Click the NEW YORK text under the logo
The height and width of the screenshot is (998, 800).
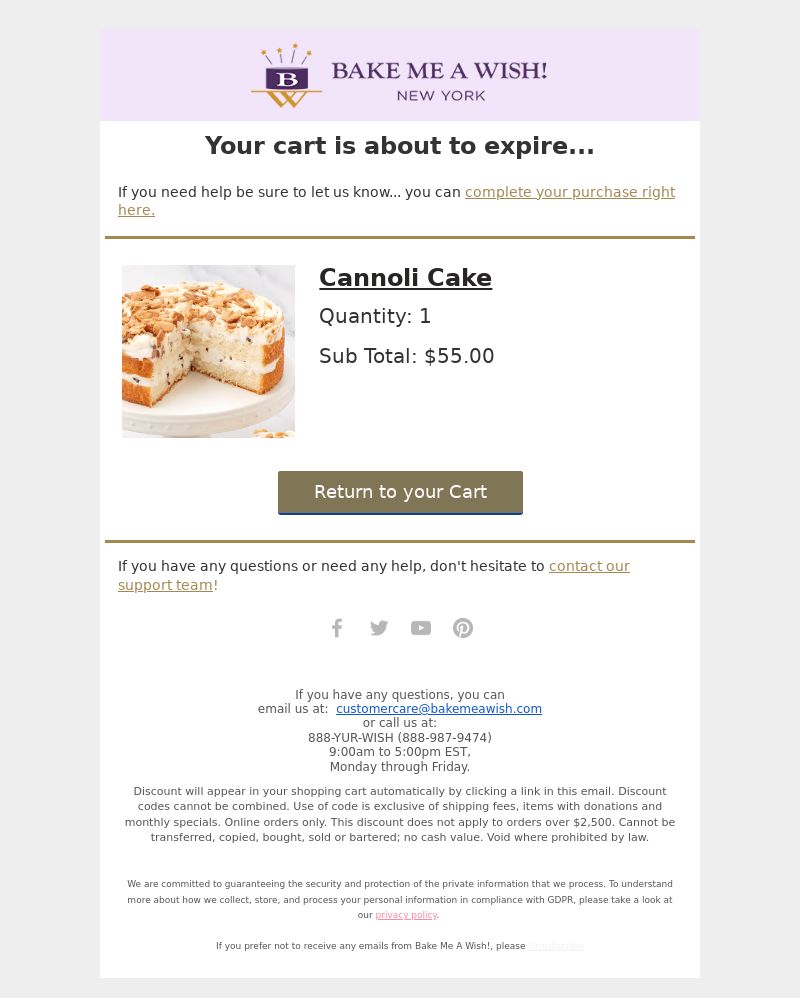pyautogui.click(x=441, y=95)
